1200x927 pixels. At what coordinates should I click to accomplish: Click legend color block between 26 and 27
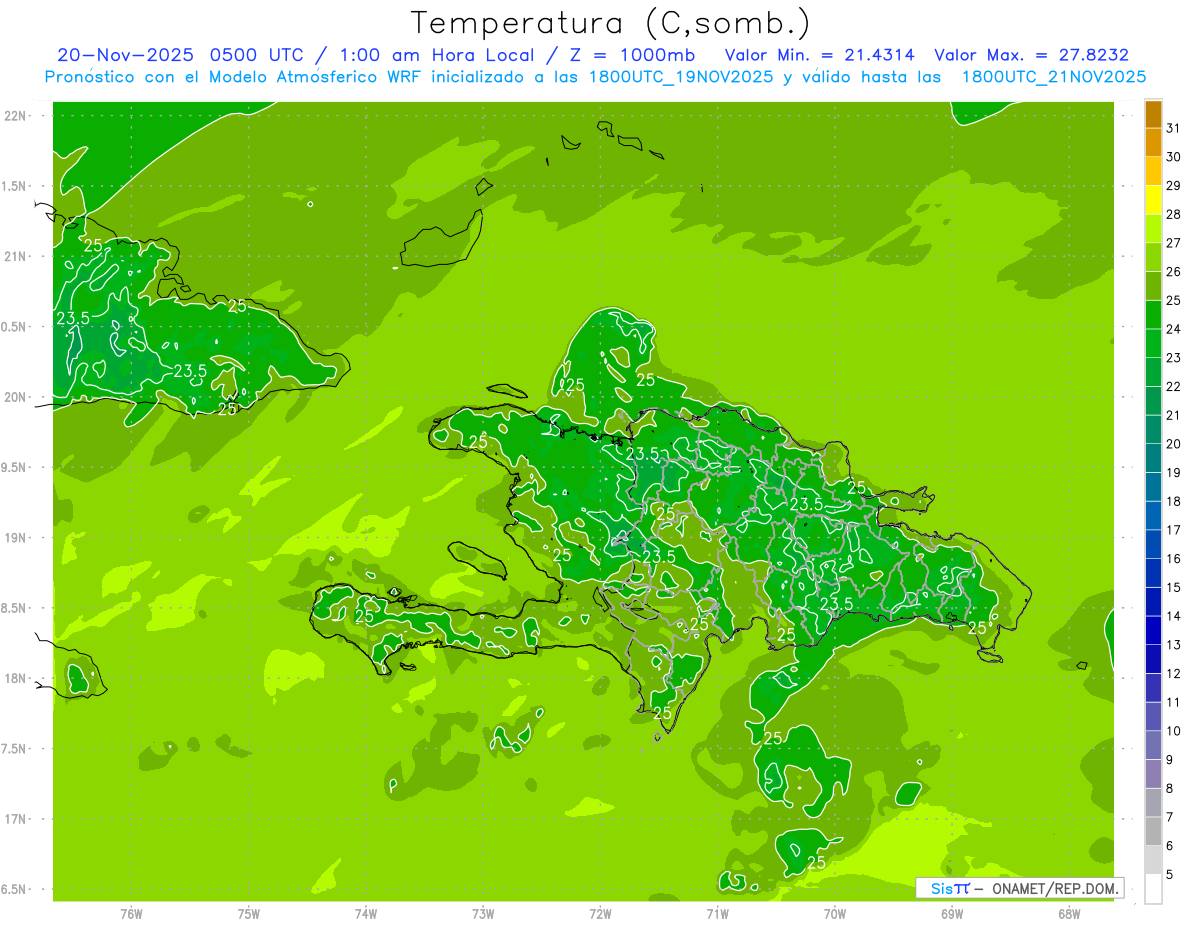1153,257
